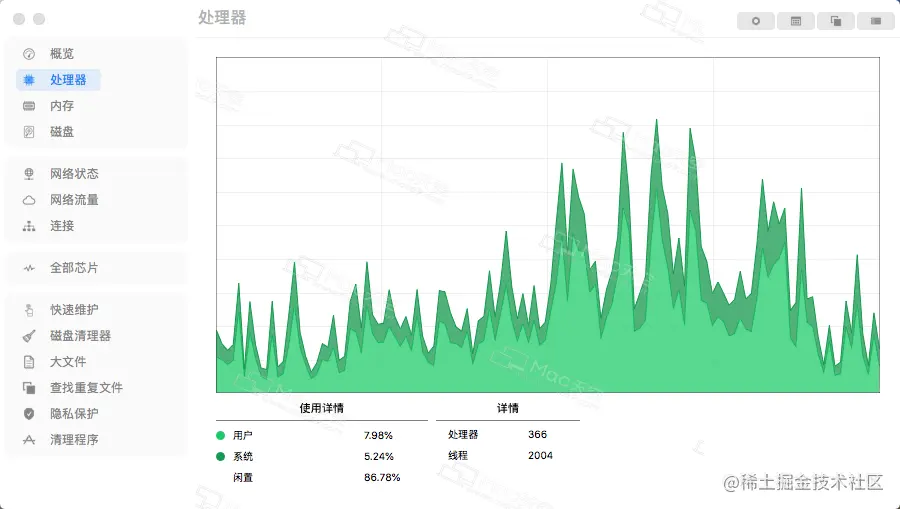The width and height of the screenshot is (900, 509).
Task: Click the light green 用户 legend dot
Action: 220,436
